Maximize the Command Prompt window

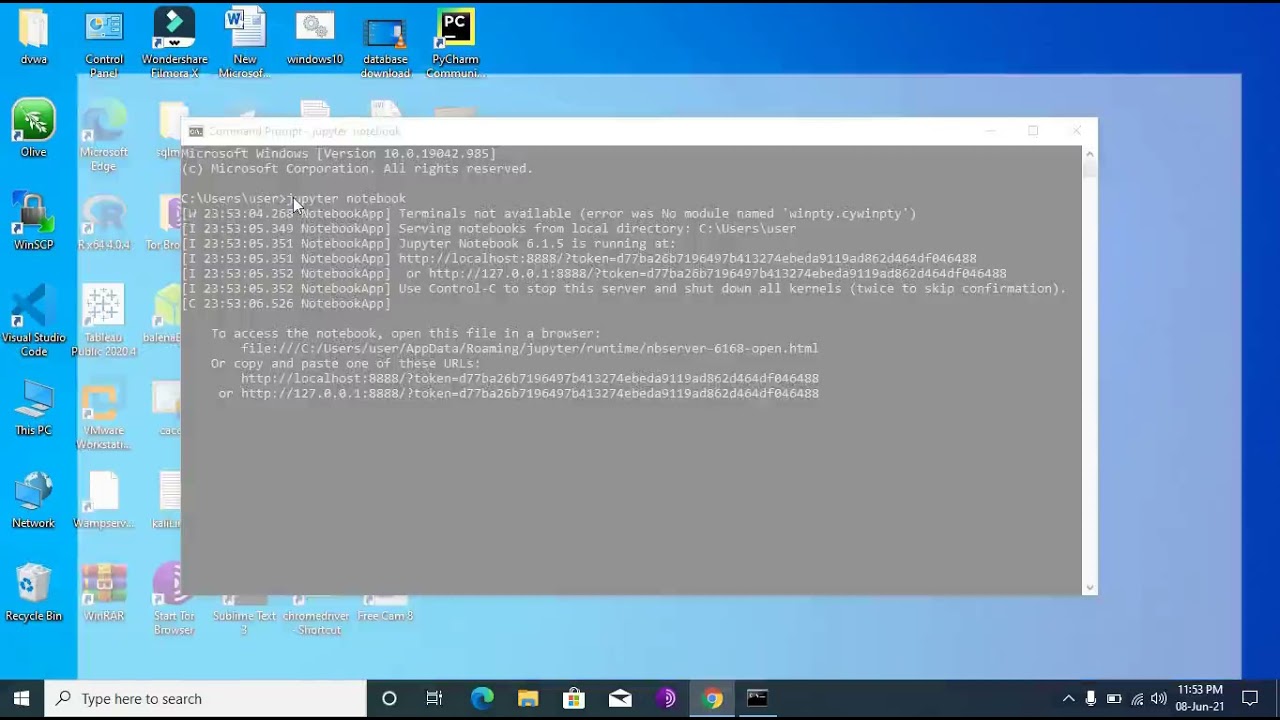[1033, 131]
